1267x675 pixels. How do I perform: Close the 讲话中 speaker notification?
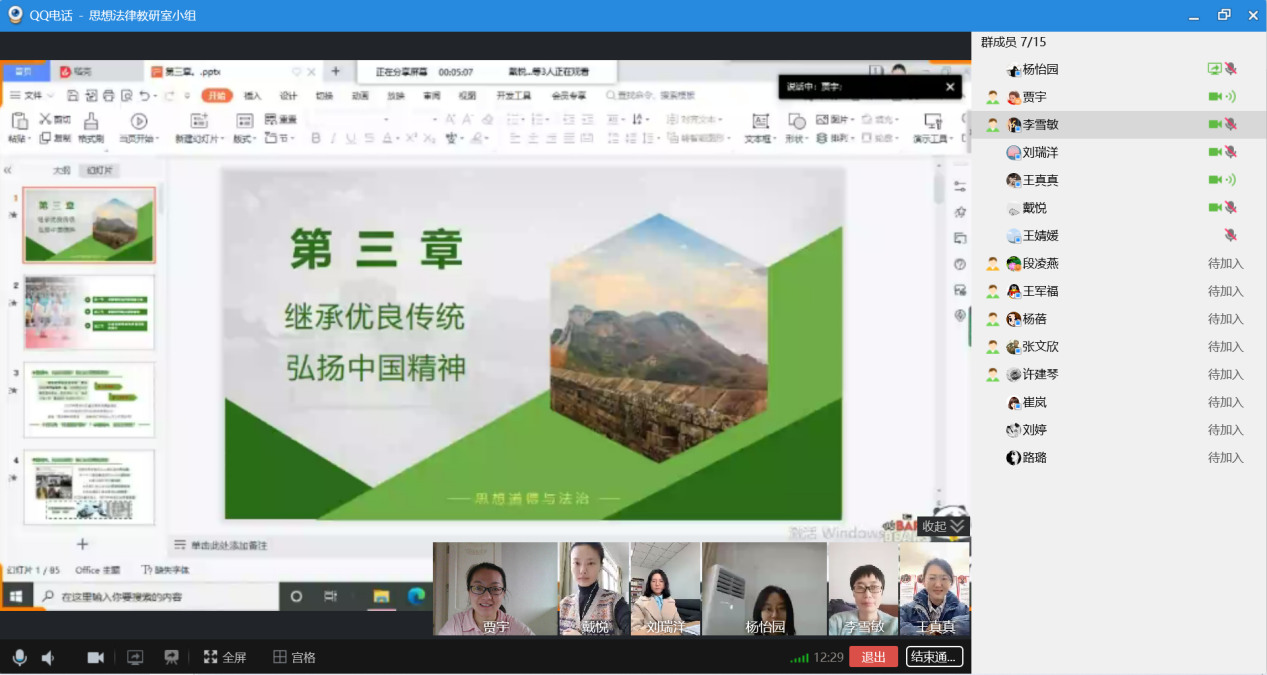point(950,87)
